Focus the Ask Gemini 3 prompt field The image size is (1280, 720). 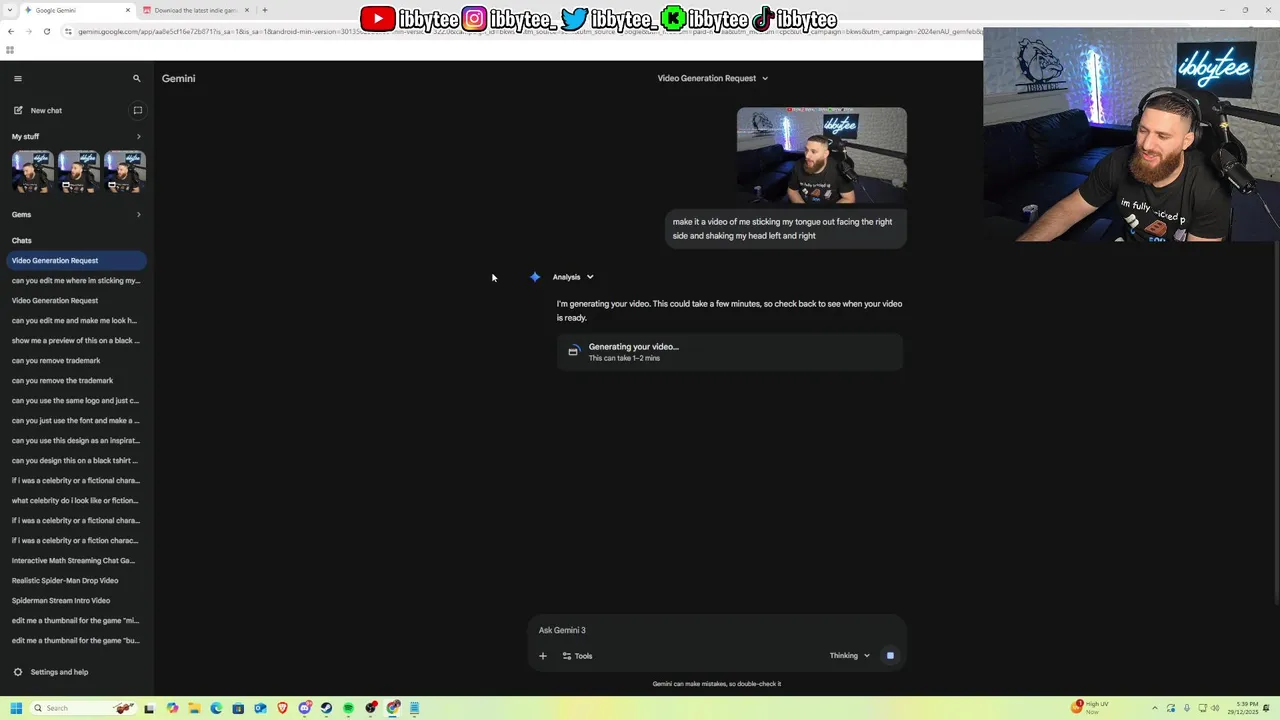click(717, 630)
